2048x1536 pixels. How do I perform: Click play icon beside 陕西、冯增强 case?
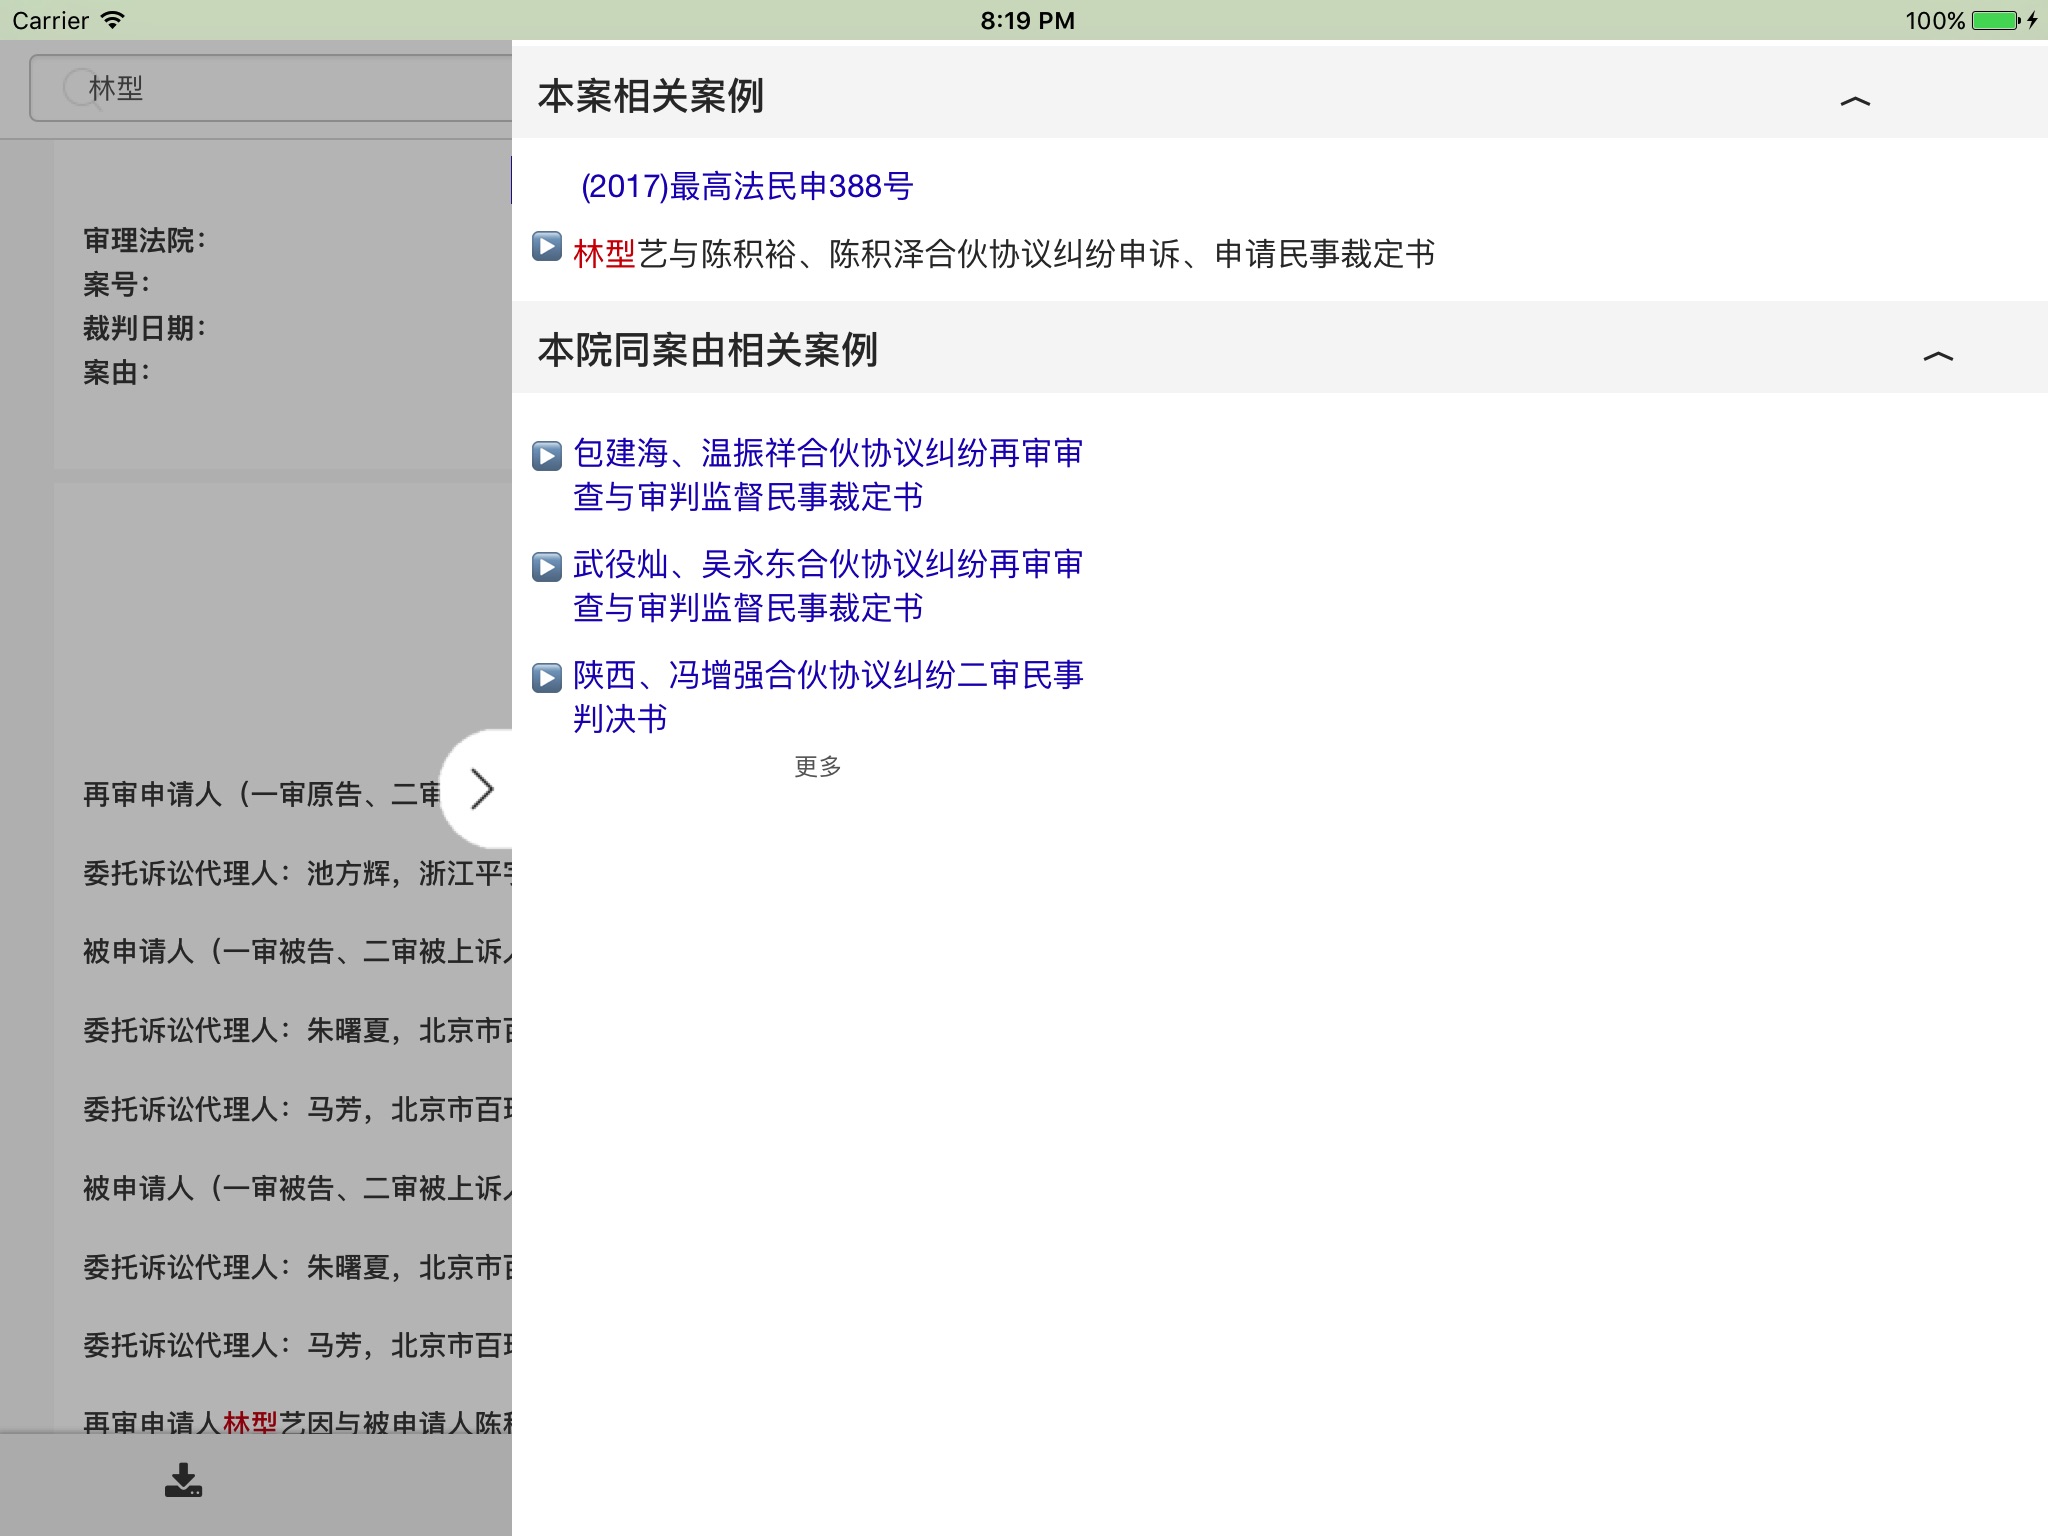pyautogui.click(x=547, y=678)
